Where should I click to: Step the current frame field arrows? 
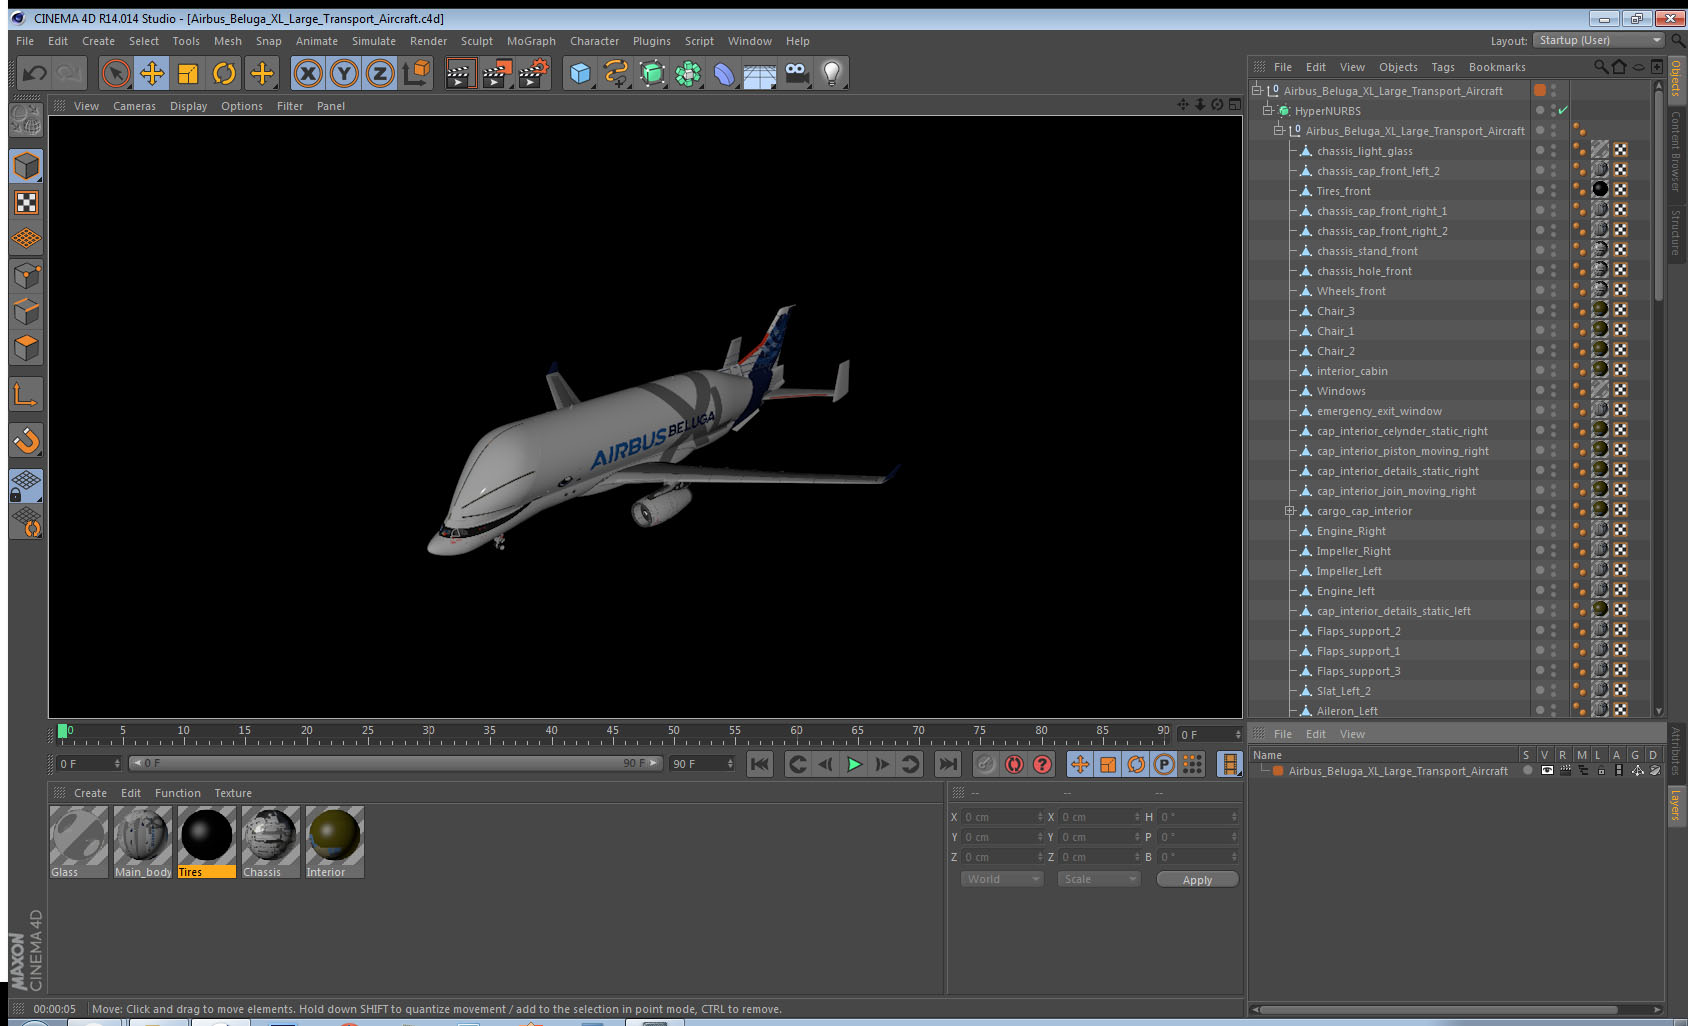[117, 763]
